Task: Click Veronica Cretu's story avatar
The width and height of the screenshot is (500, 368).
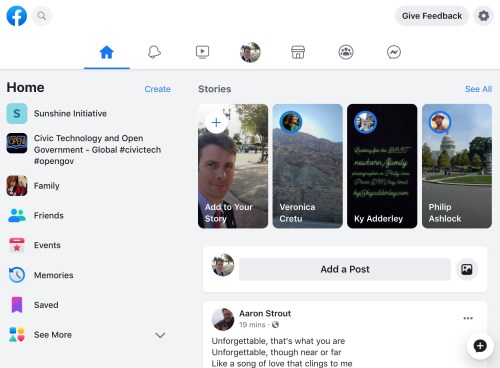Action: [291, 122]
